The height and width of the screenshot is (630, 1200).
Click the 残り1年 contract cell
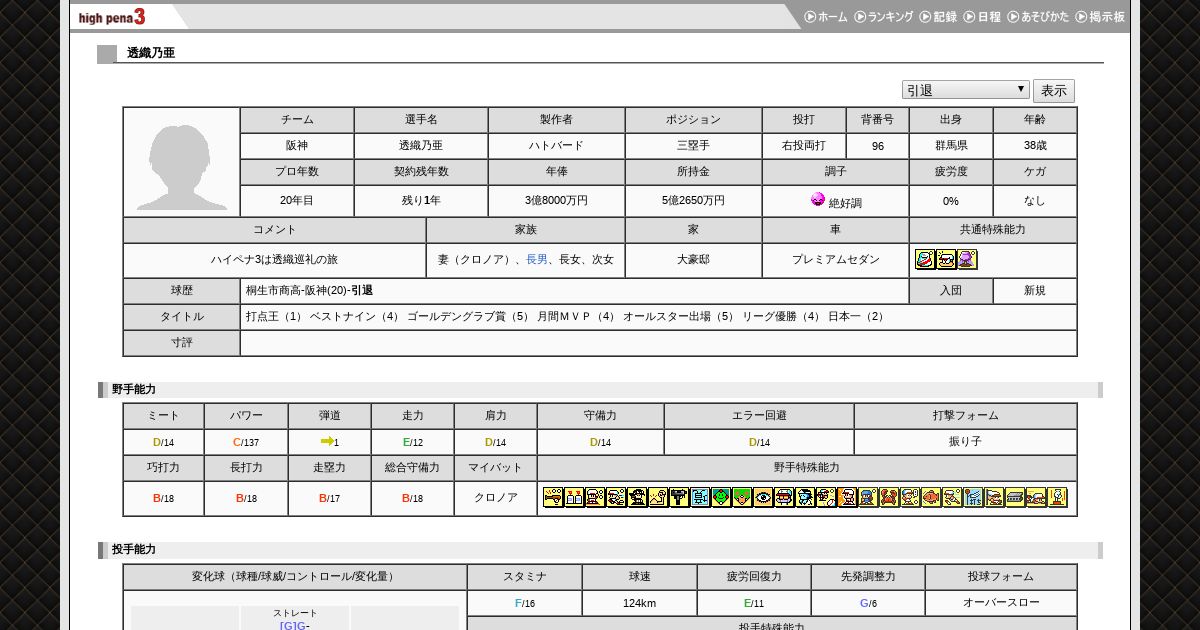[421, 201]
